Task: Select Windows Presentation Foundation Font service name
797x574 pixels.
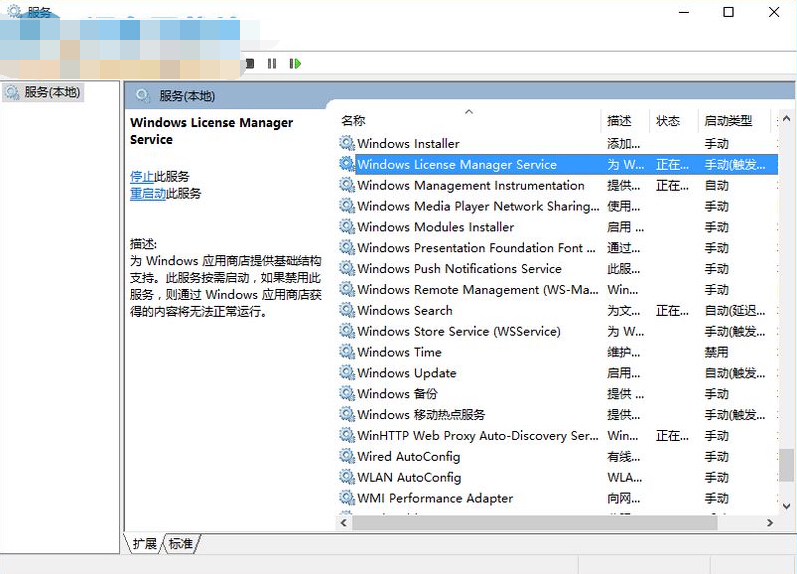Action: [476, 248]
